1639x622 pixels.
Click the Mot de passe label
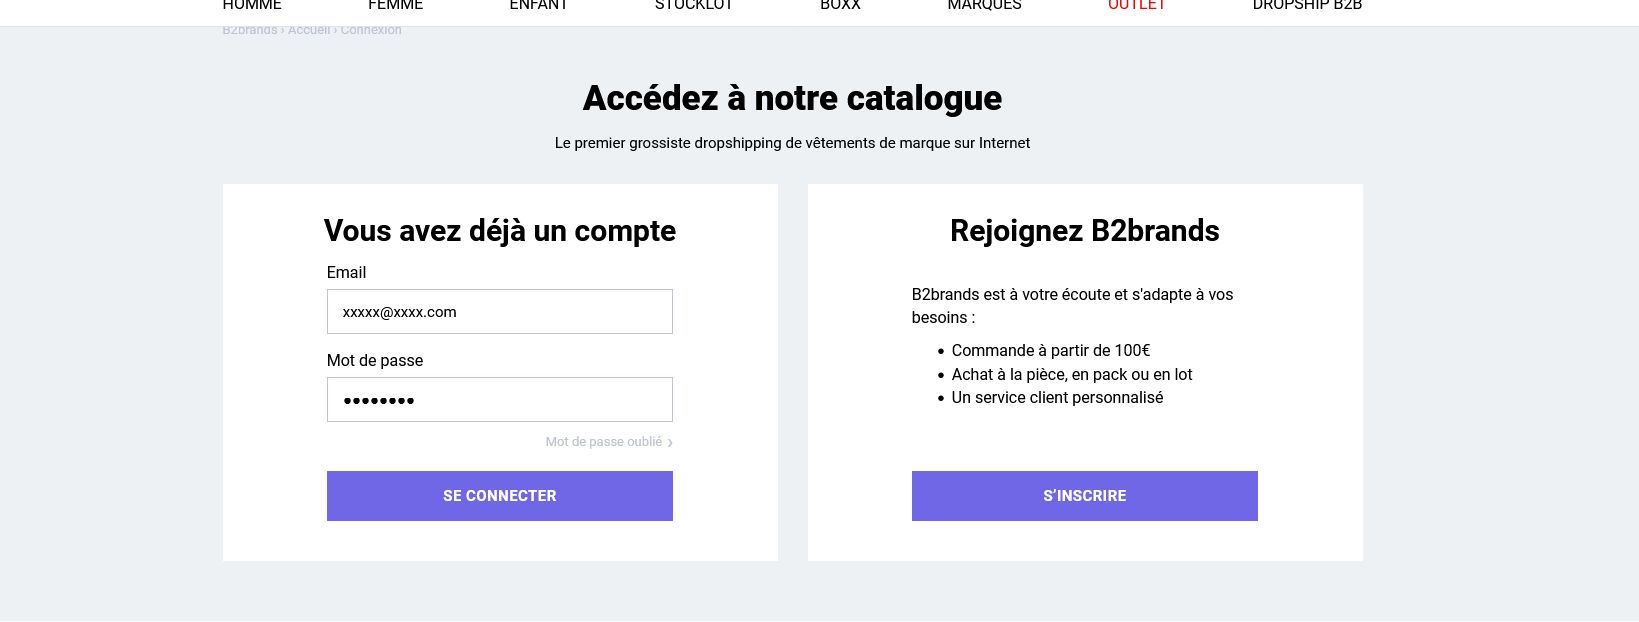click(x=374, y=361)
